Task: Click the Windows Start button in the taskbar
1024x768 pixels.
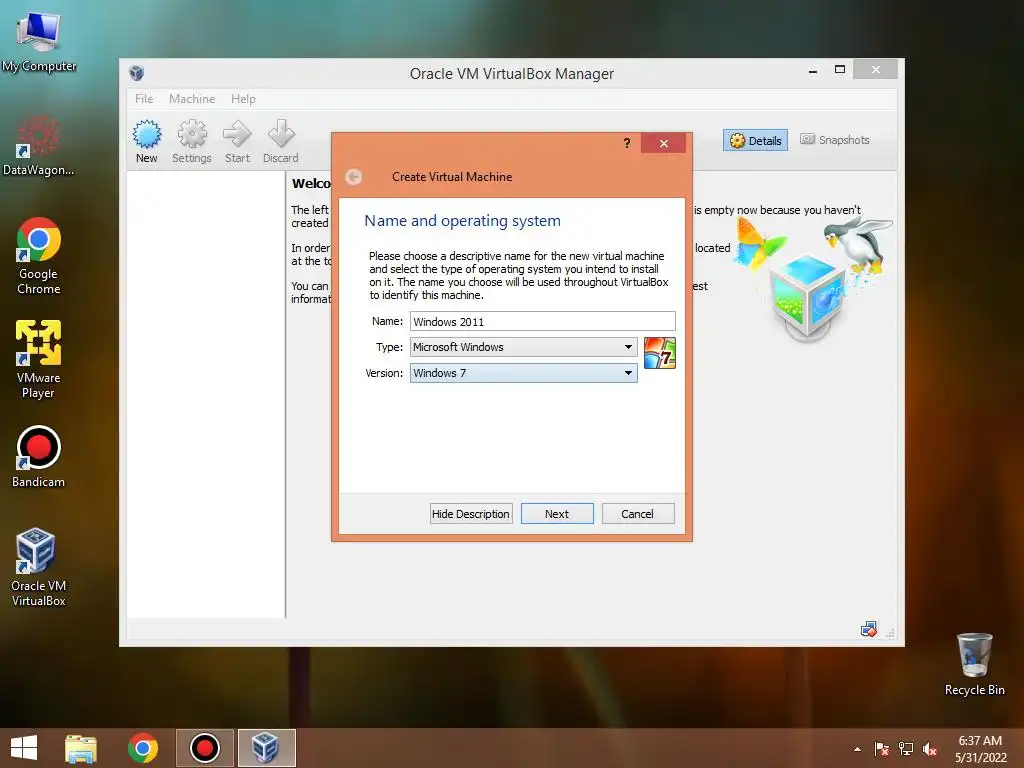Action: click(24, 748)
